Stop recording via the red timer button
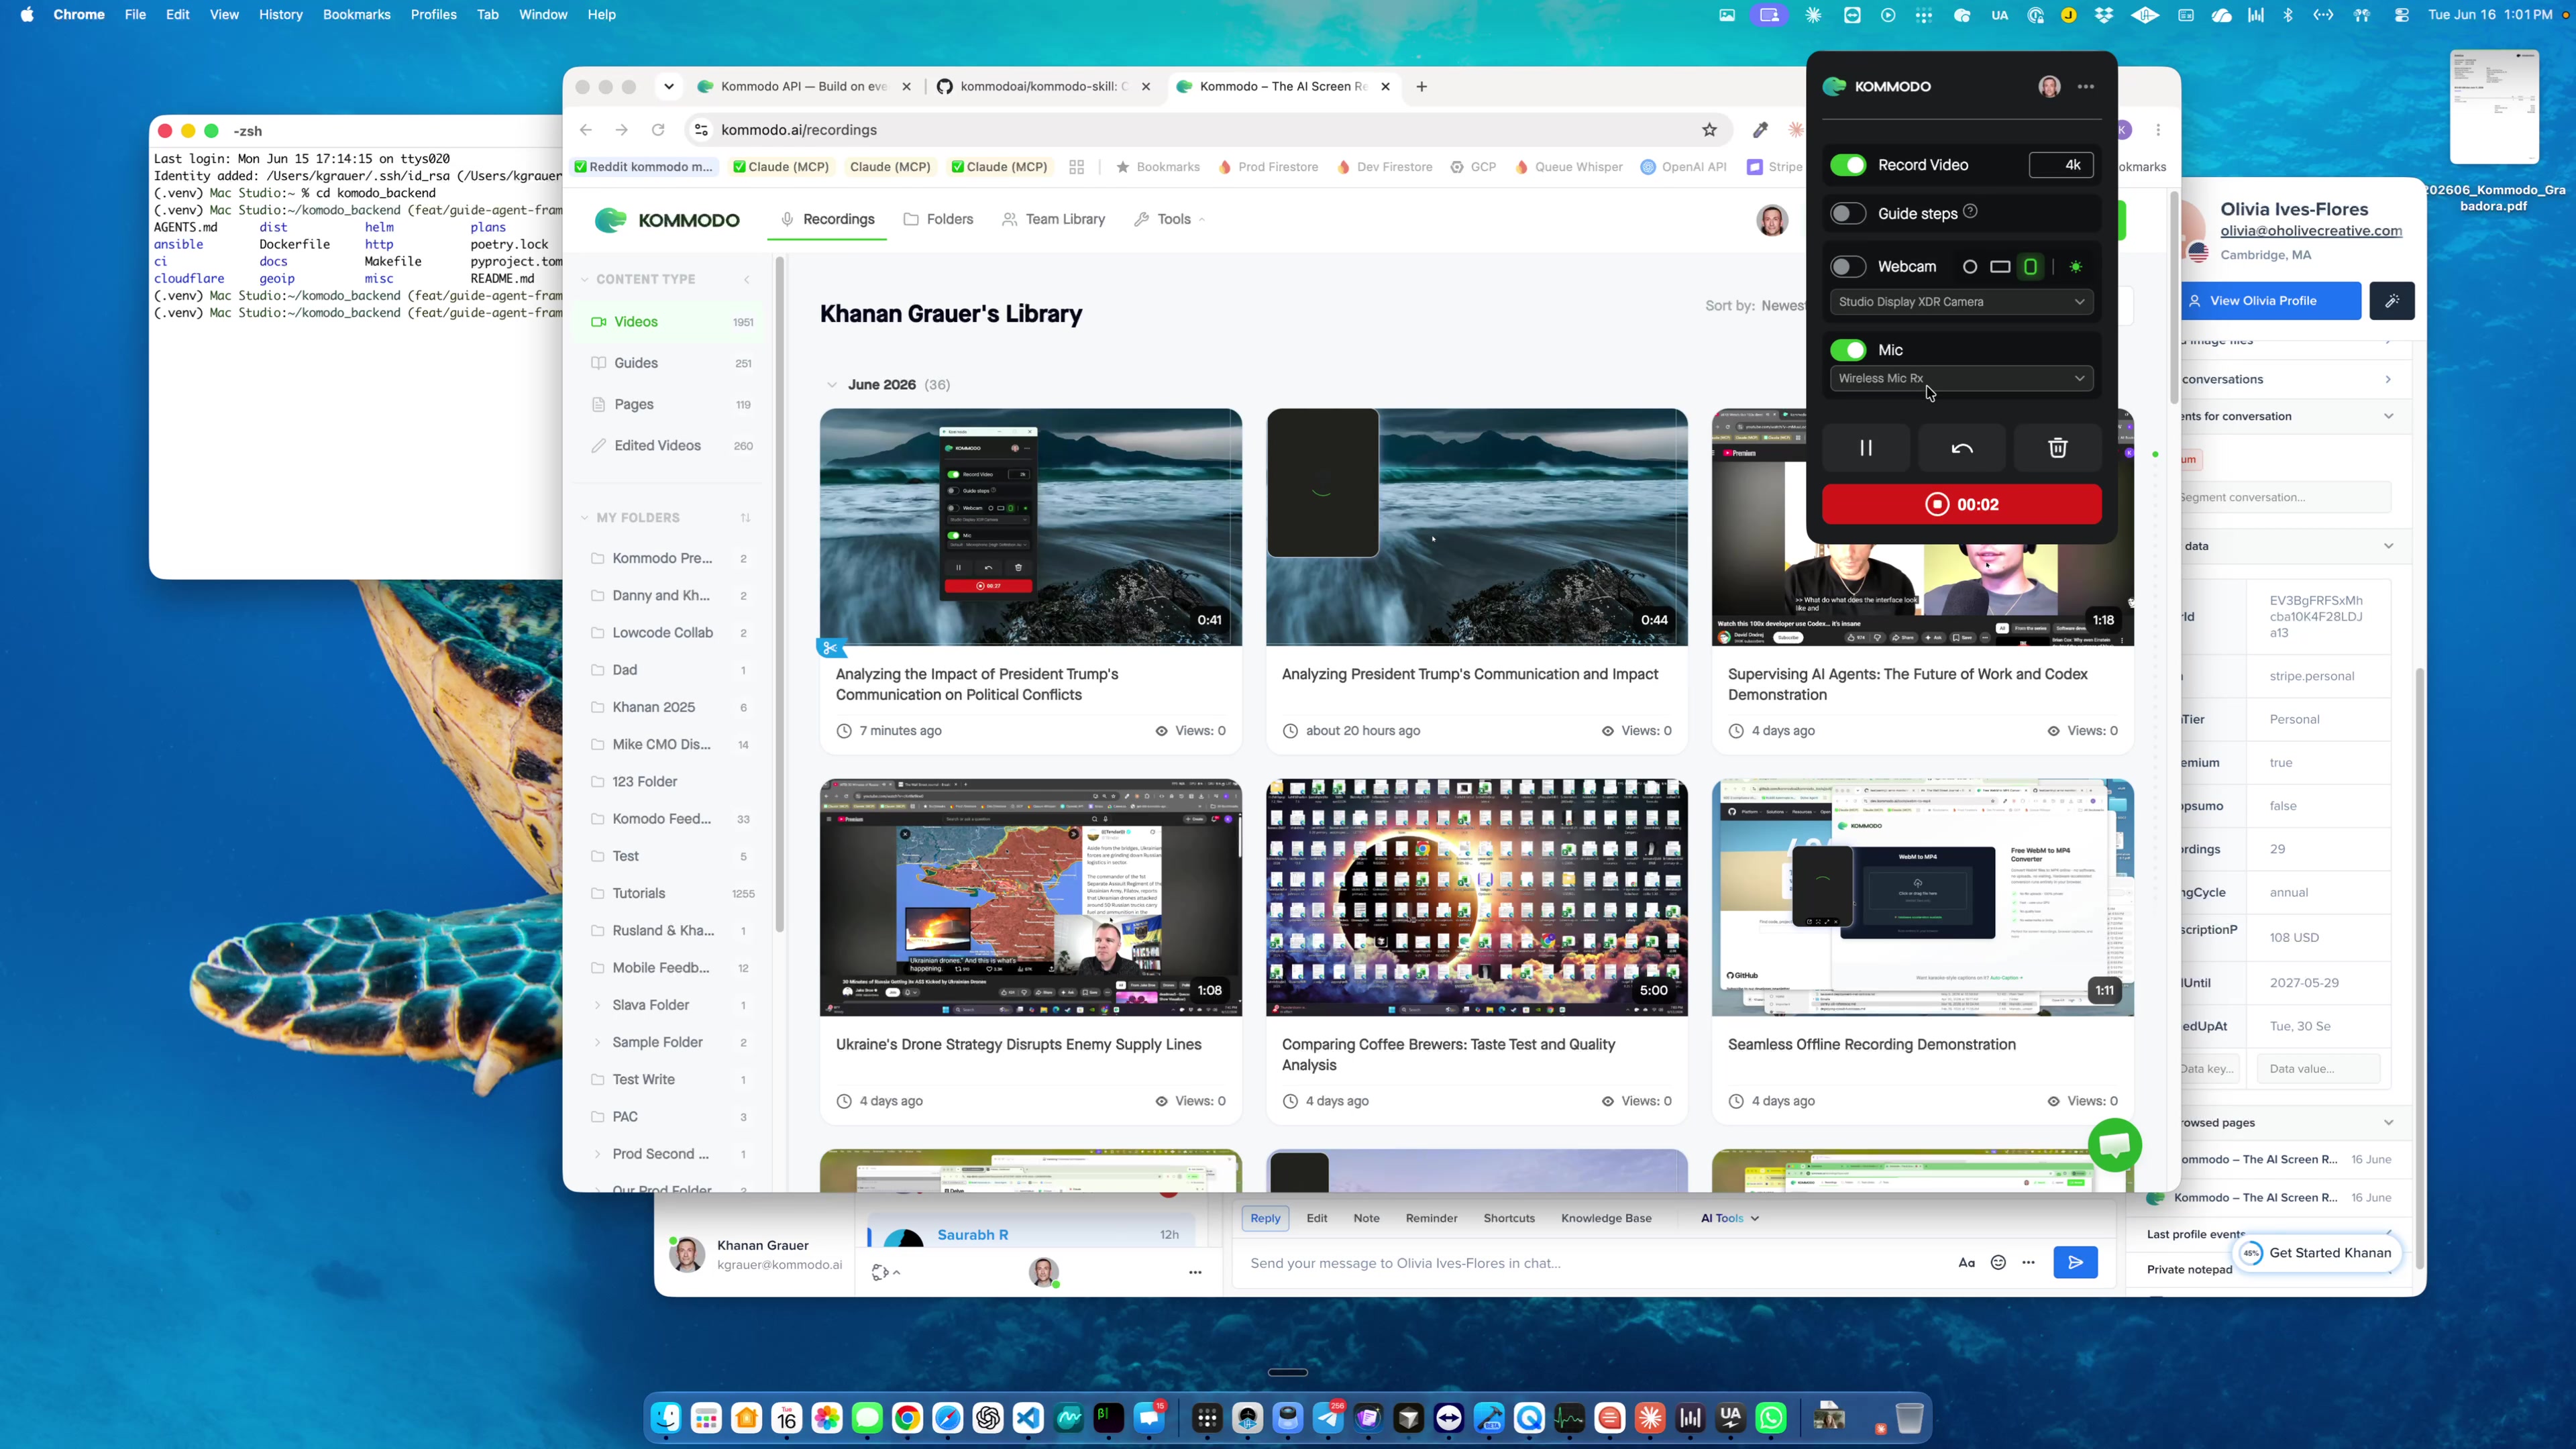 pos(1961,505)
